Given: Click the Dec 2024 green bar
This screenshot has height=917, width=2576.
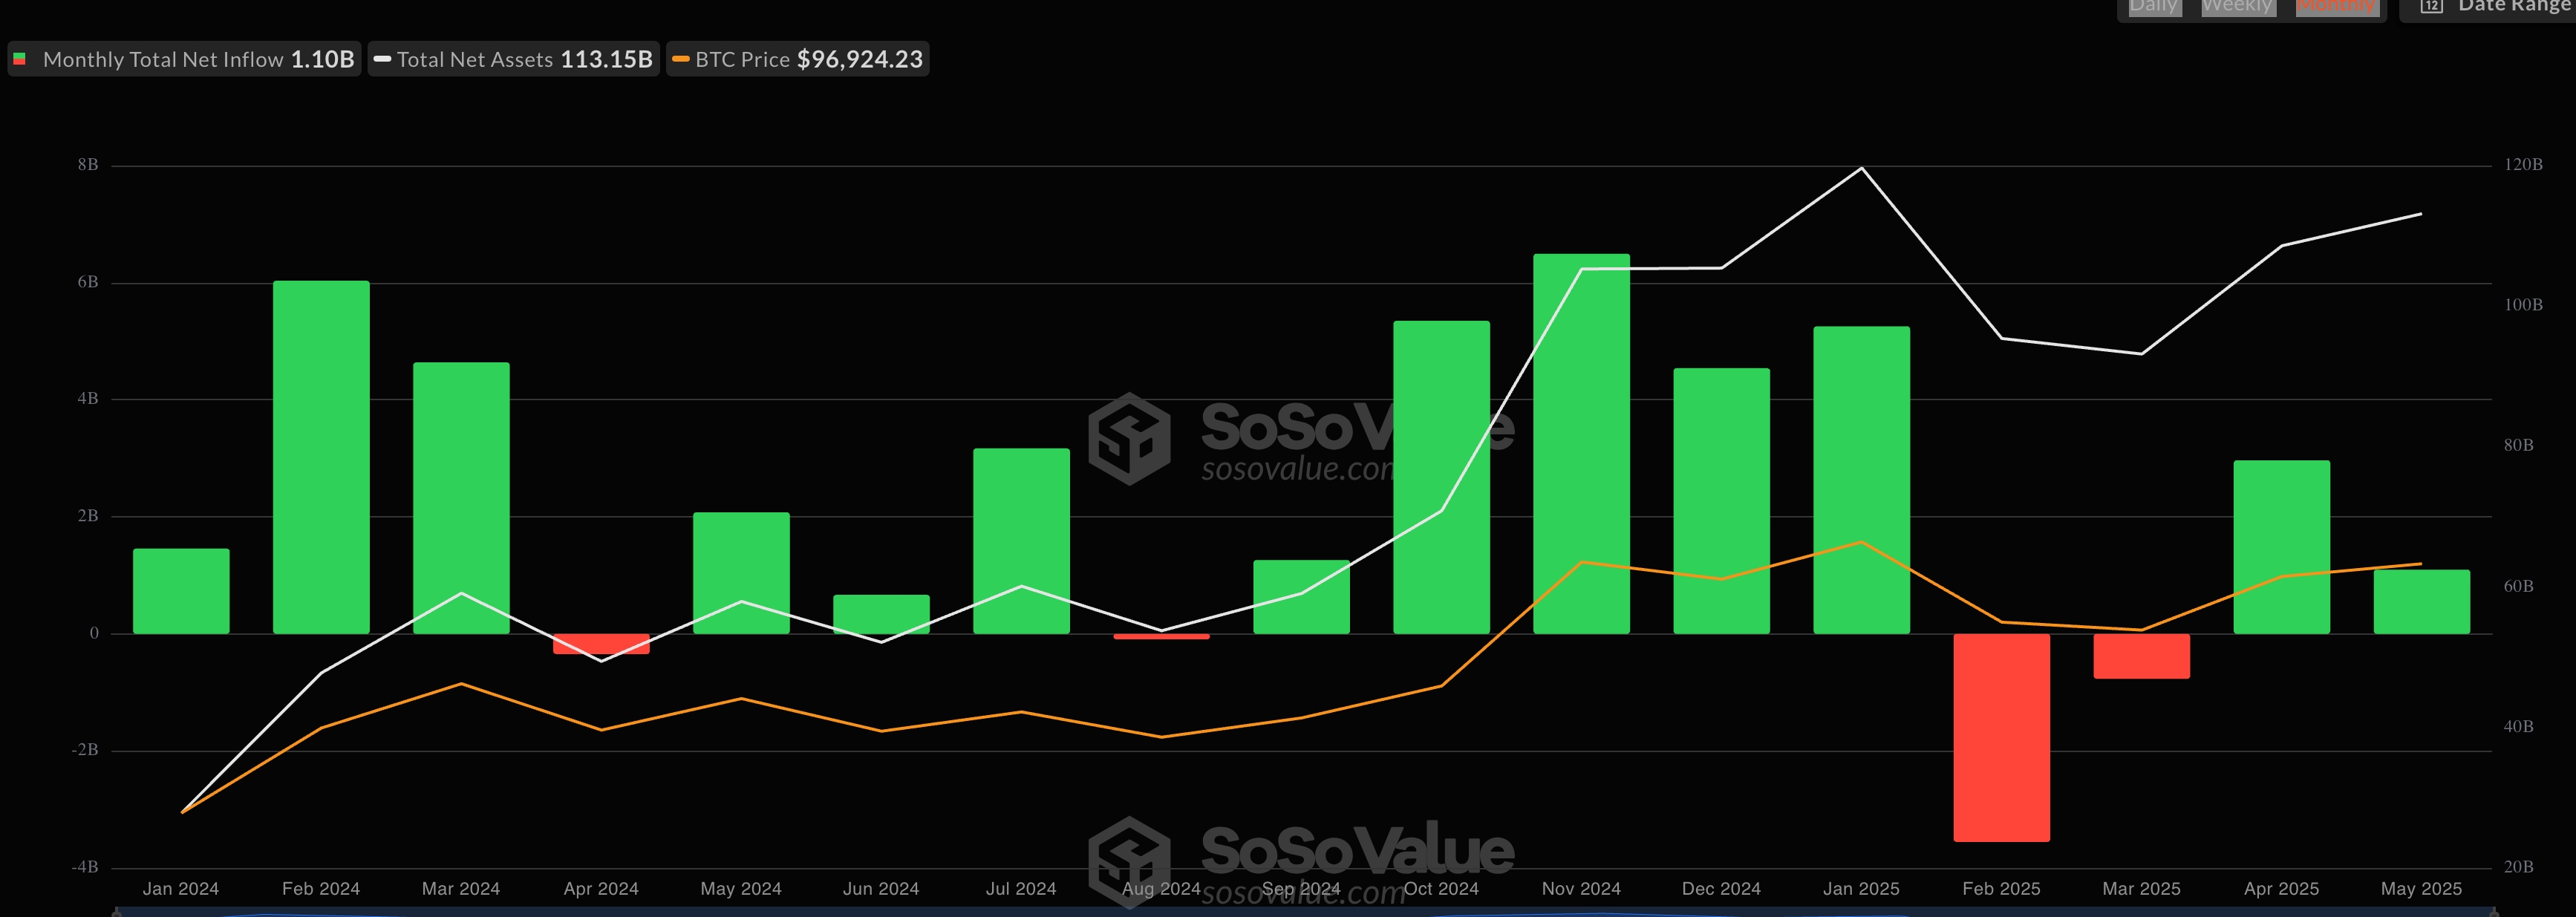Looking at the screenshot, I should pyautogui.click(x=1721, y=501).
